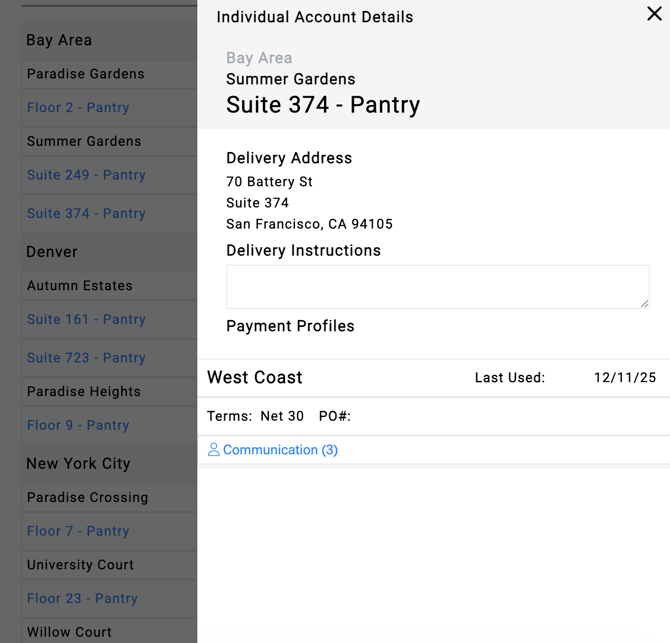Click the Delivery Instructions text box
This screenshot has width=670, height=643.
click(436, 286)
